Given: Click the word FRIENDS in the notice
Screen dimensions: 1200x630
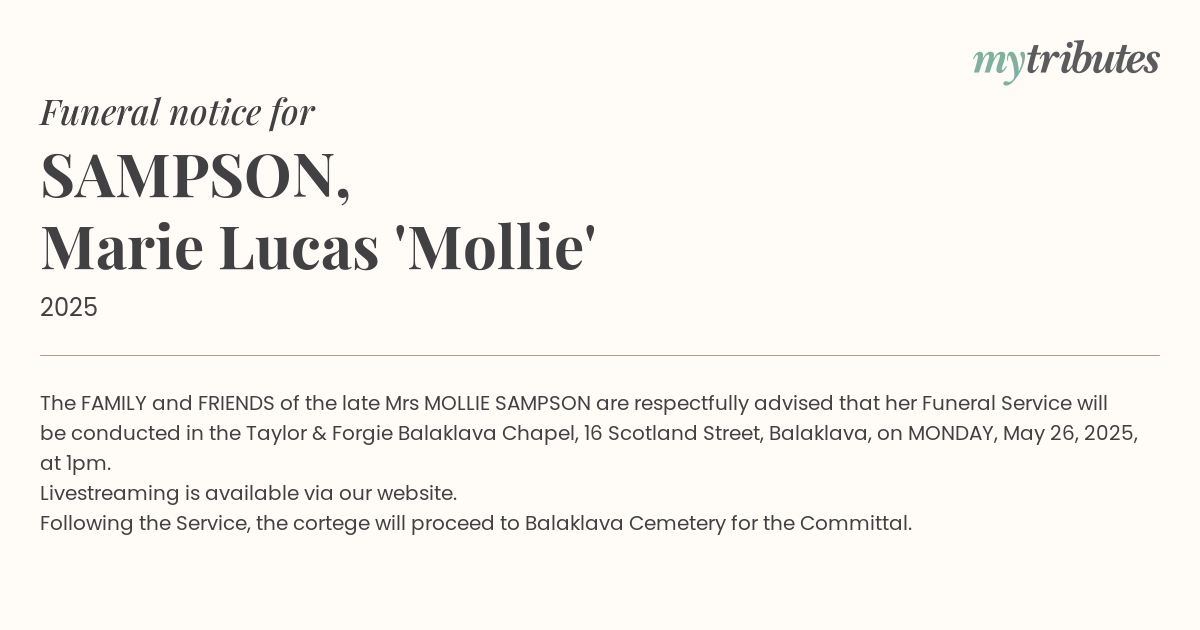Looking at the screenshot, I should pyautogui.click(x=236, y=403).
